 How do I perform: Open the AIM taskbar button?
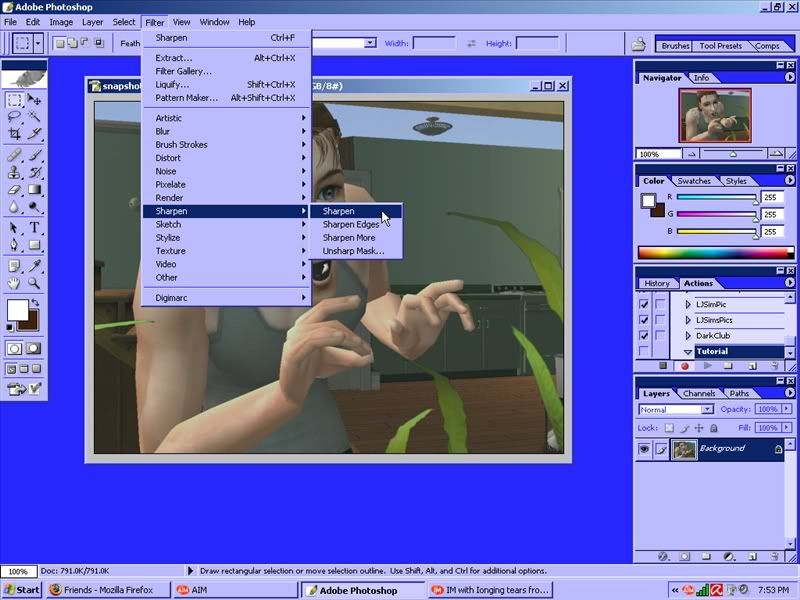[234, 590]
